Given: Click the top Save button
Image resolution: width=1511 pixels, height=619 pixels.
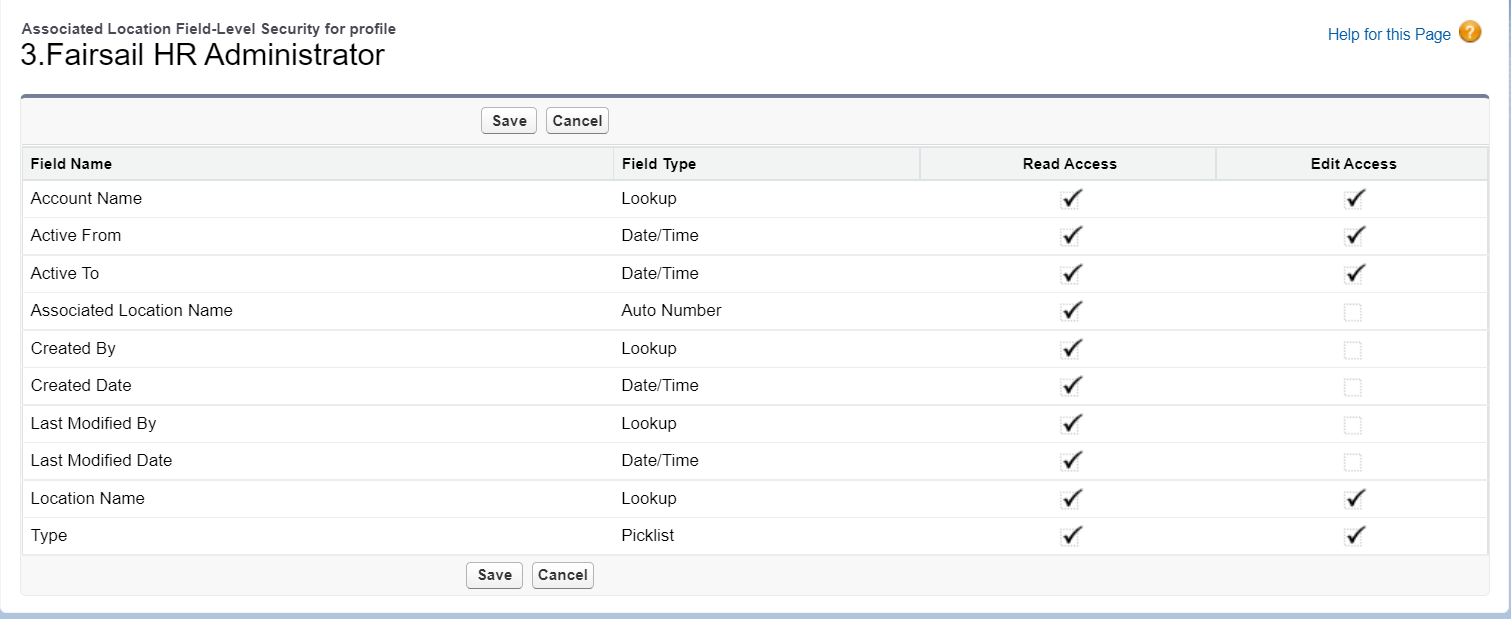Looking at the screenshot, I should pyautogui.click(x=509, y=121).
